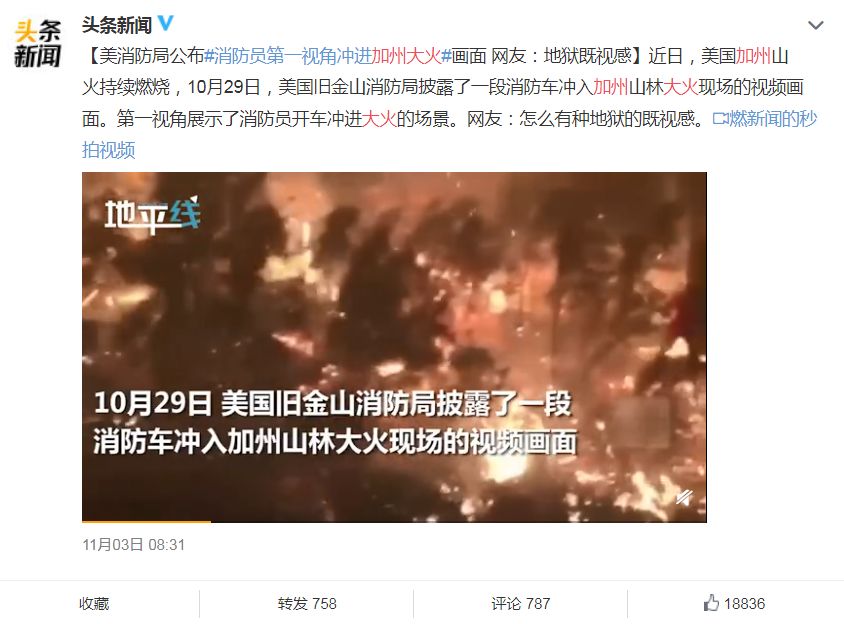This screenshot has width=844, height=624.
Task: Click the like count 18836
Action: click(x=744, y=604)
